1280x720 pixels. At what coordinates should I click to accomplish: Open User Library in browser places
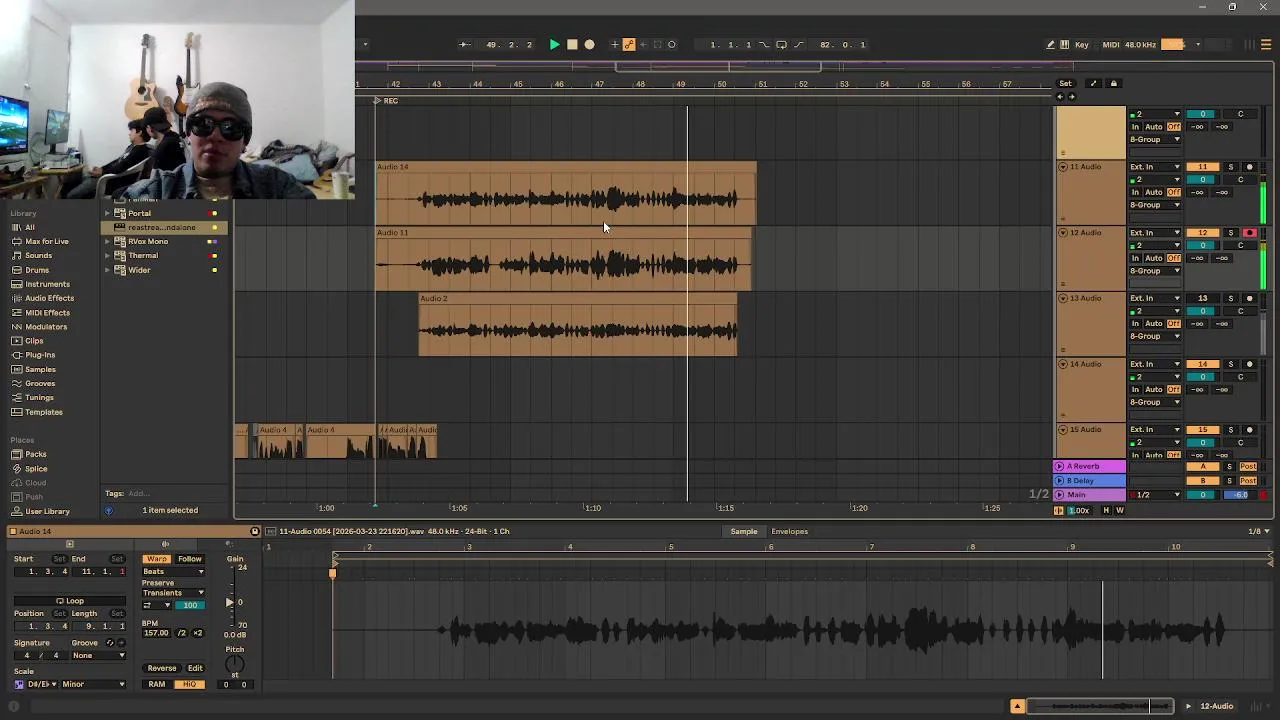(x=47, y=511)
